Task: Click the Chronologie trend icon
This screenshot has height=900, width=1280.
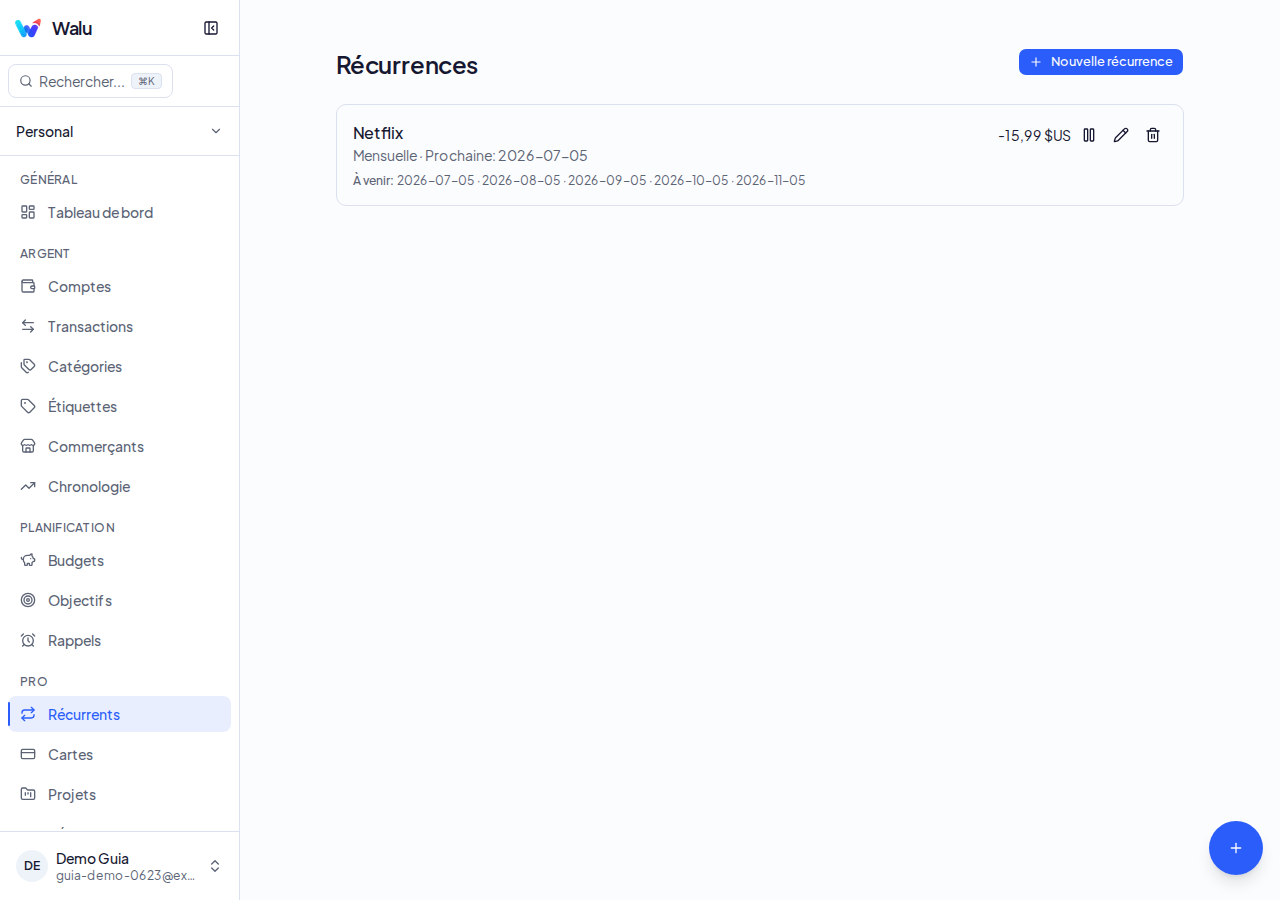Action: (x=28, y=486)
